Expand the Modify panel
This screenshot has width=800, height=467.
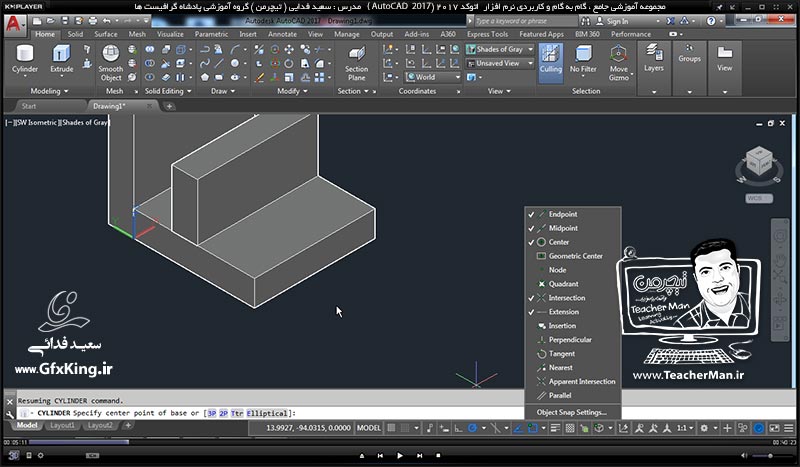tap(292, 91)
